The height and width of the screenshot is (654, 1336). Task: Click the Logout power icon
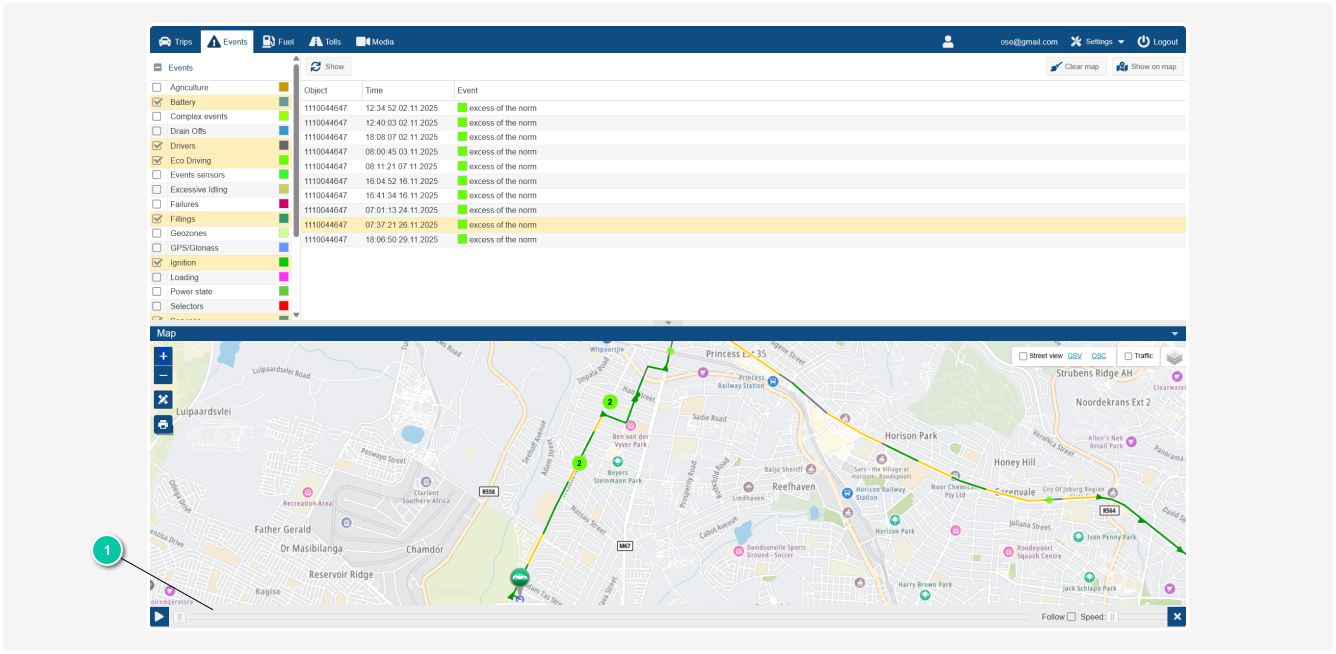(1143, 42)
